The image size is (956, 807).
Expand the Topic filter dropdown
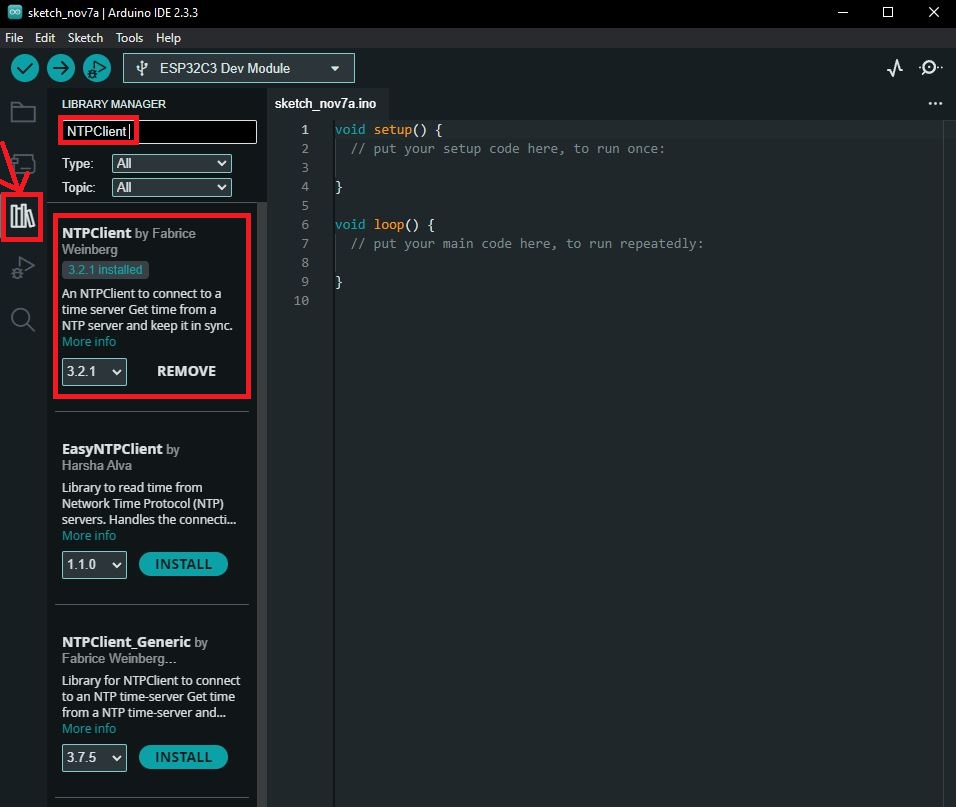[x=172, y=187]
